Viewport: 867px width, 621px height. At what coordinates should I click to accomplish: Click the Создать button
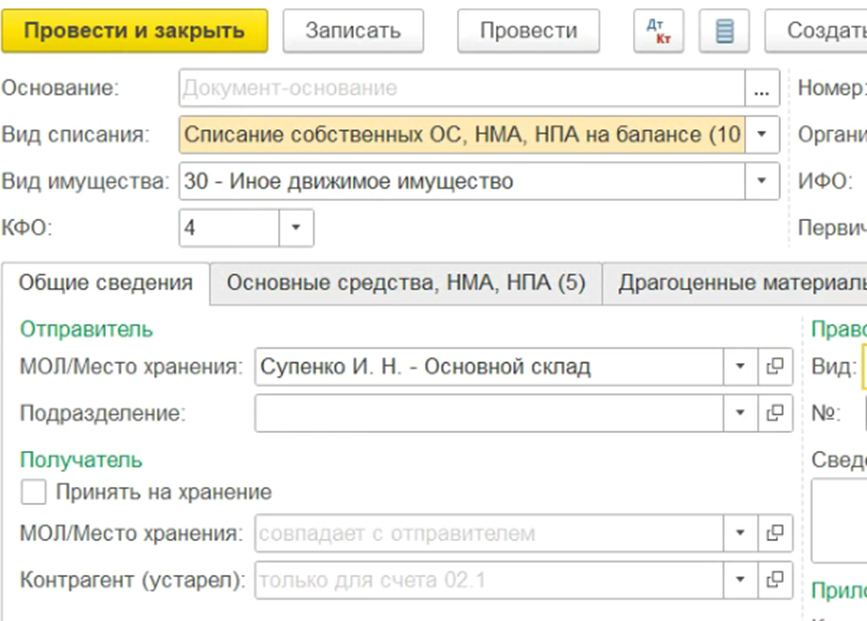(x=816, y=31)
